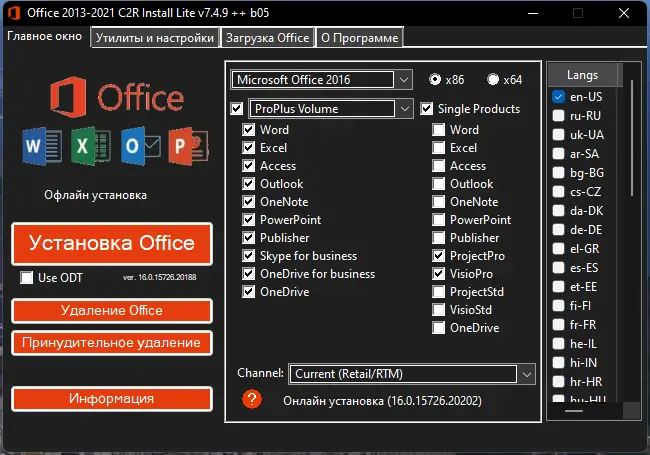Click the orange question mark help icon

[252, 399]
